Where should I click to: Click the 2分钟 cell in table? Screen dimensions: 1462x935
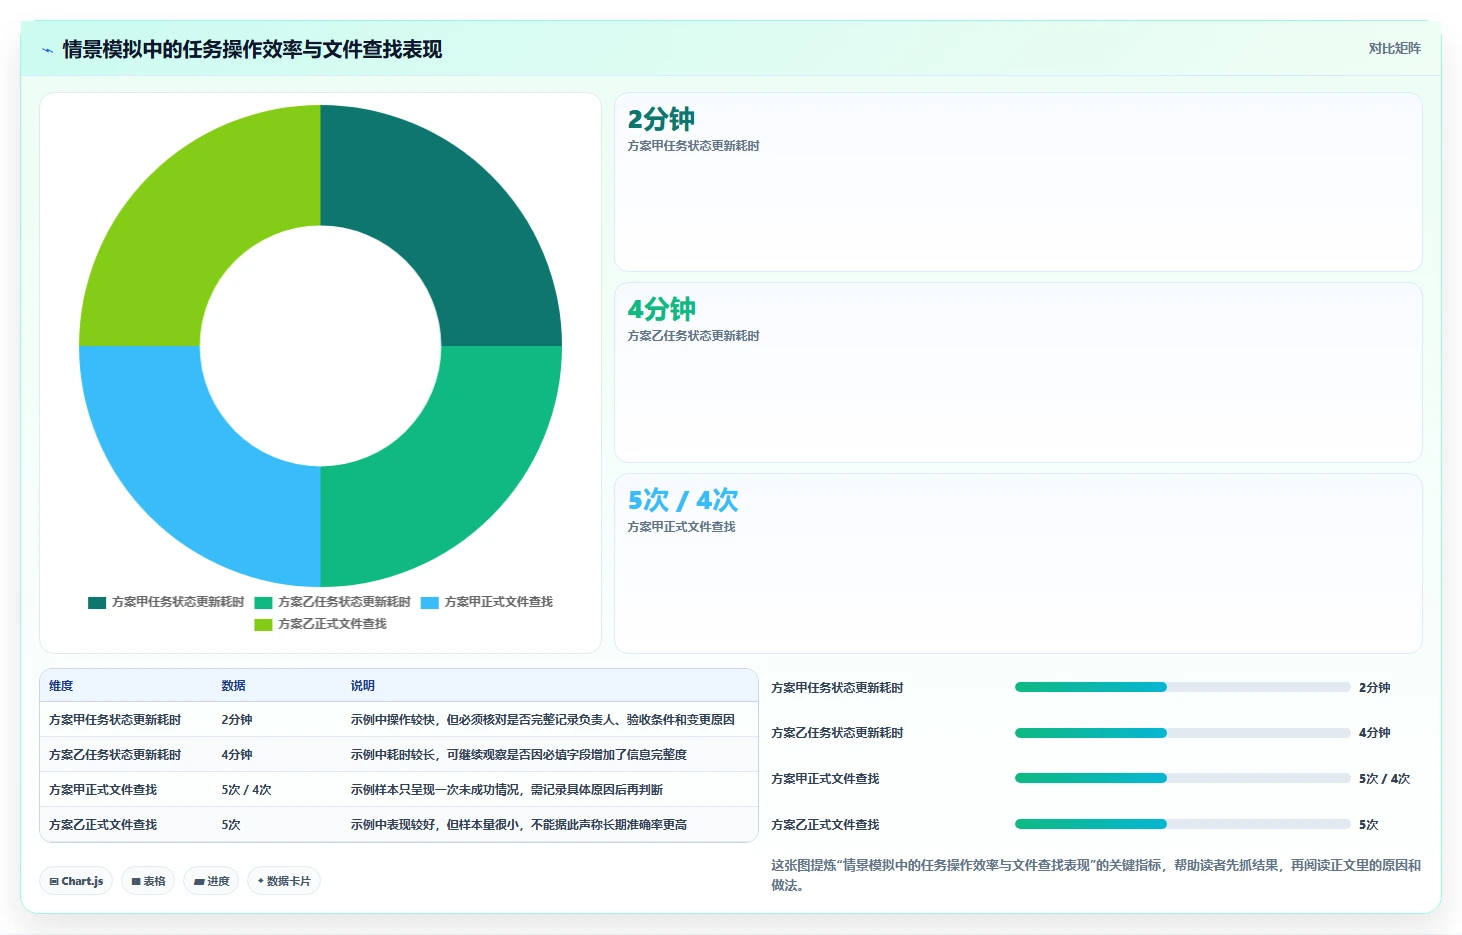click(237, 720)
